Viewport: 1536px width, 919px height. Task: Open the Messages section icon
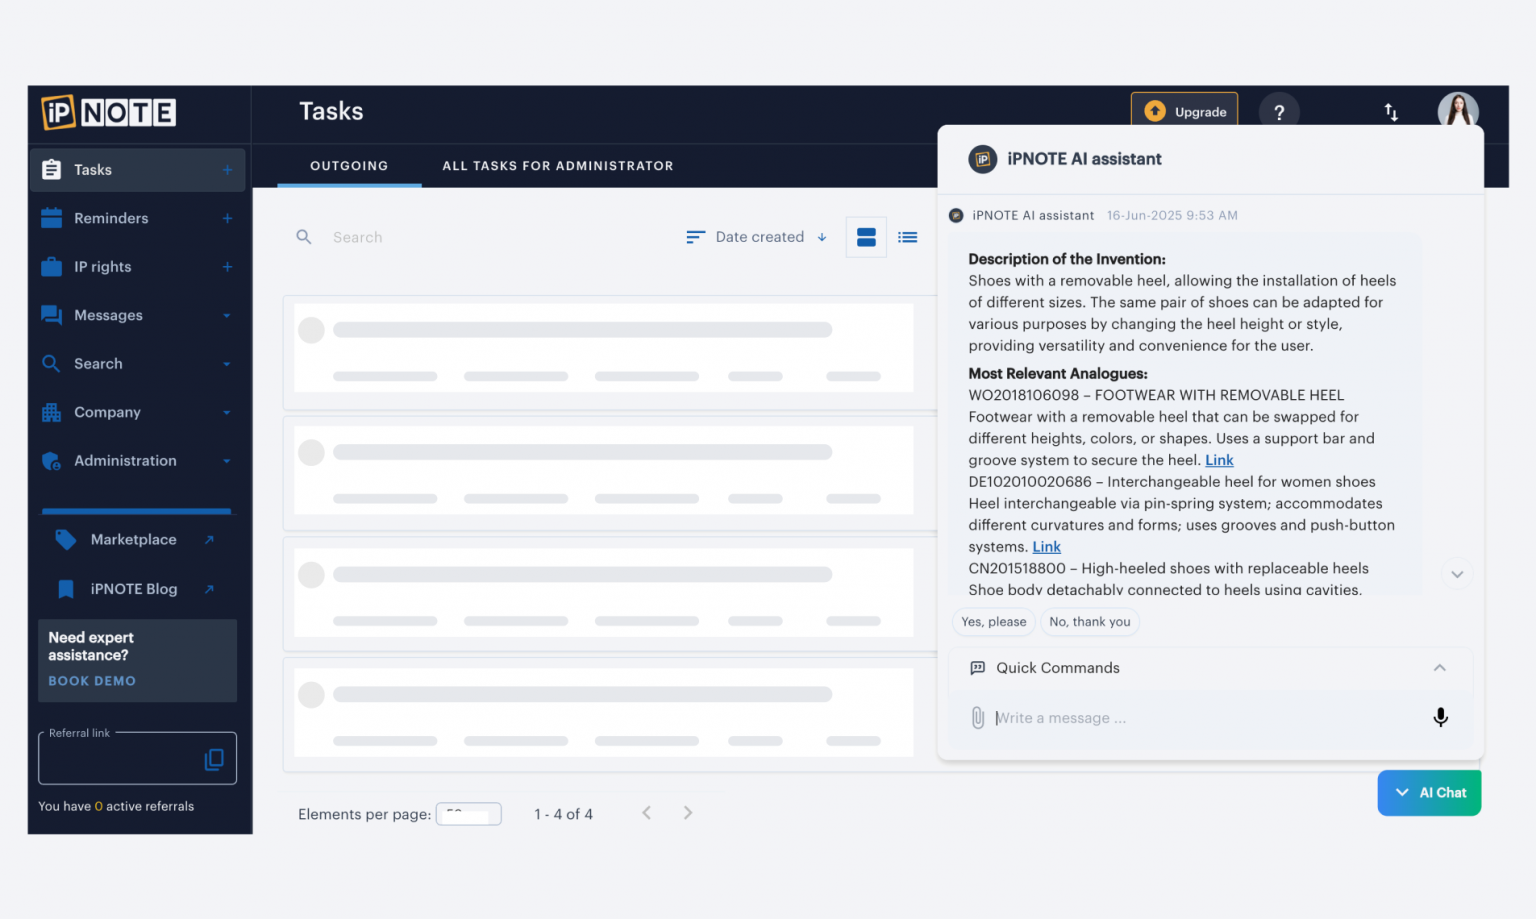coord(52,315)
